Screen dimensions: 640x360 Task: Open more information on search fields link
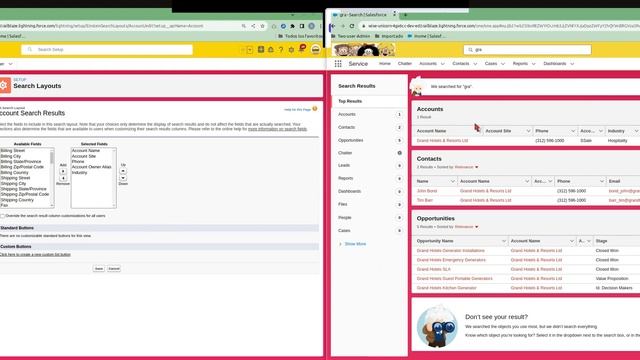pos(278,129)
